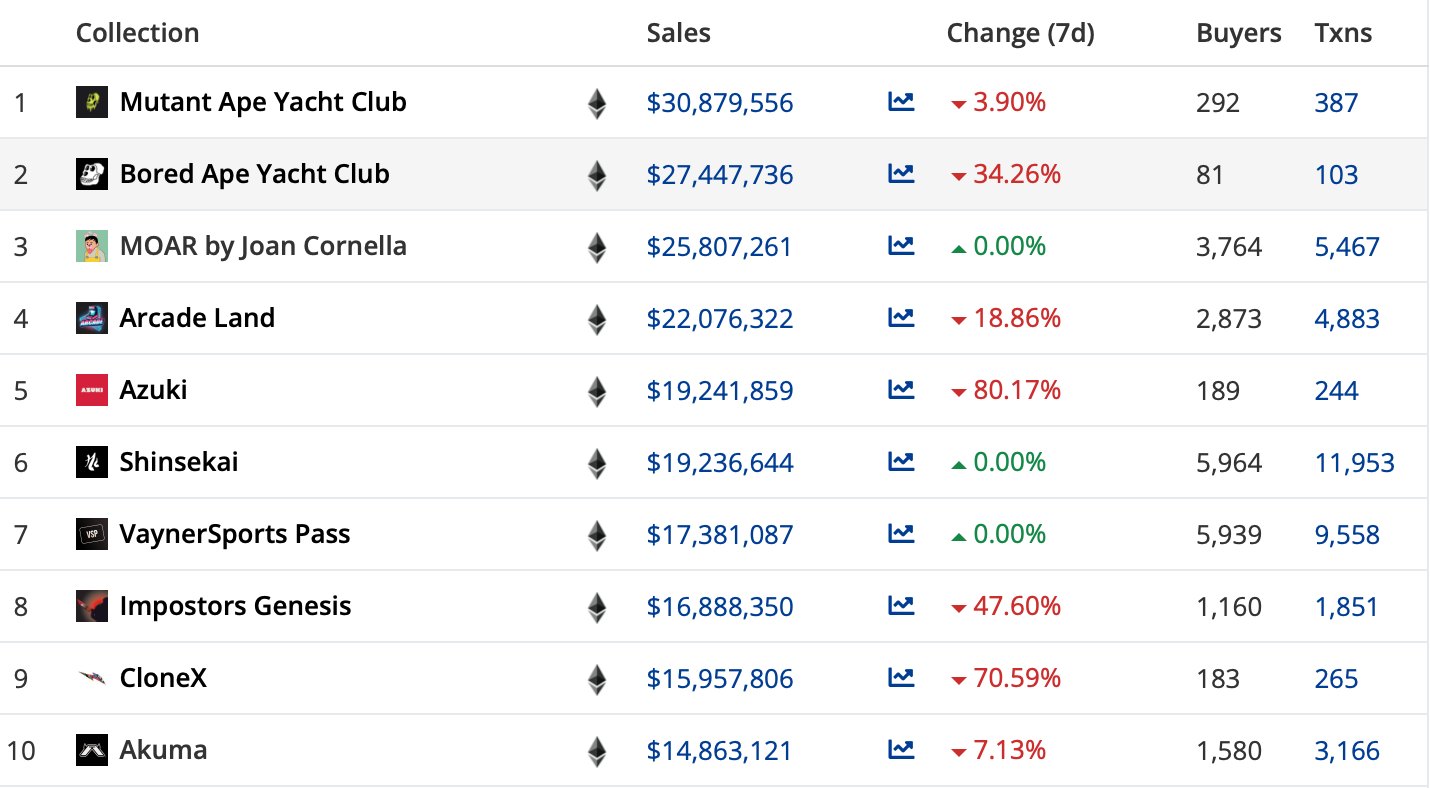Image resolution: width=1430 pixels, height=788 pixels.
Task: Open Shinsekai's sales chart icon
Action: [x=901, y=462]
